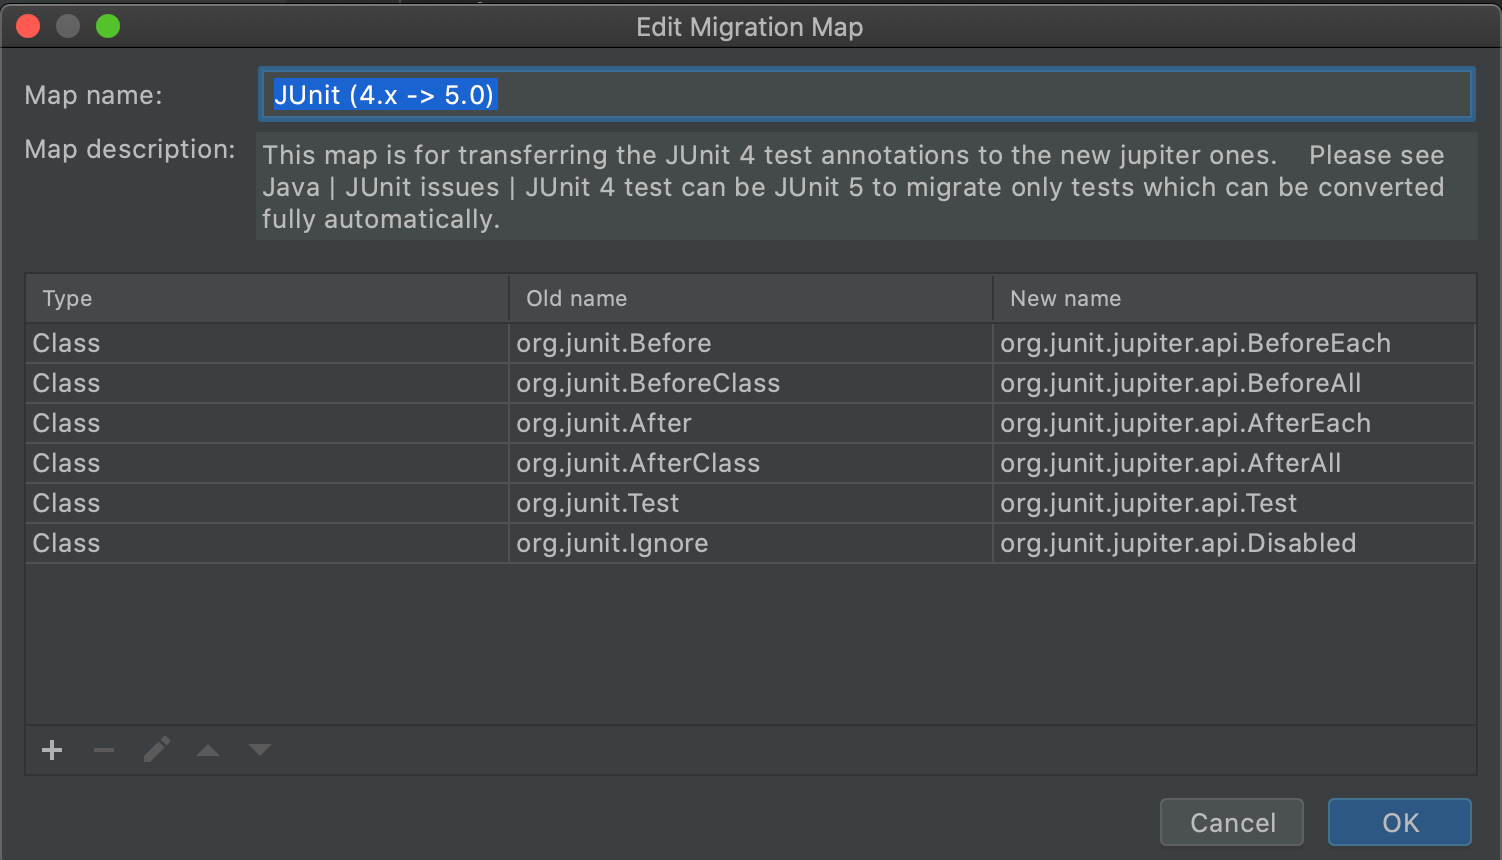Select the org.junit.Test cell
The height and width of the screenshot is (860, 1502).
[x=751, y=503]
